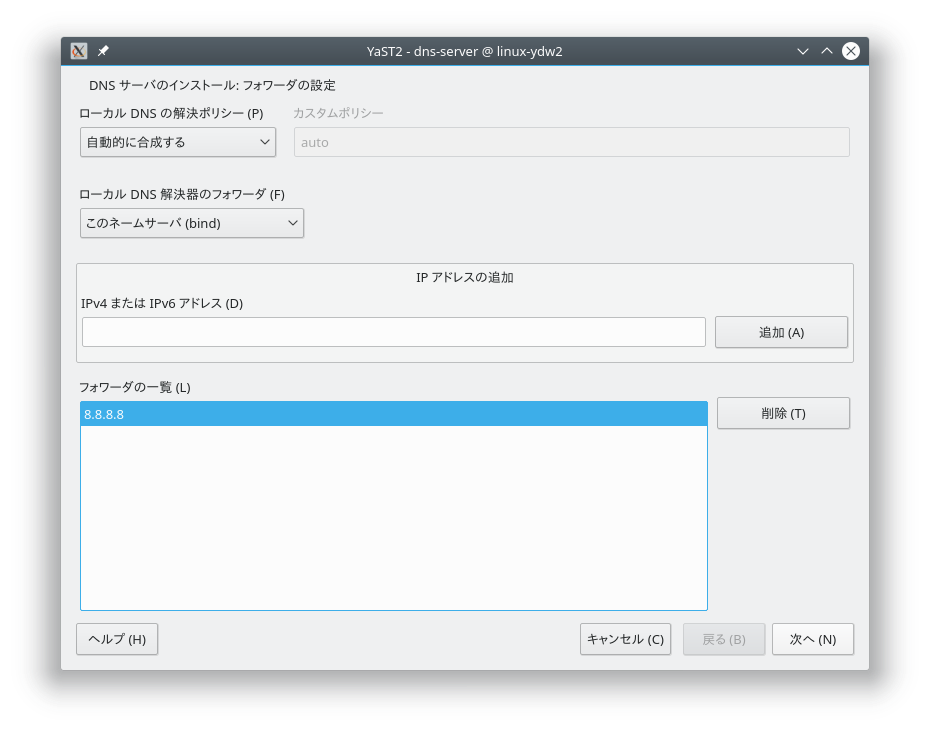Screen dimensions: 930x731
Task: Open the ローカル DNS の解決ポリシー dropdown
Action: 178,142
